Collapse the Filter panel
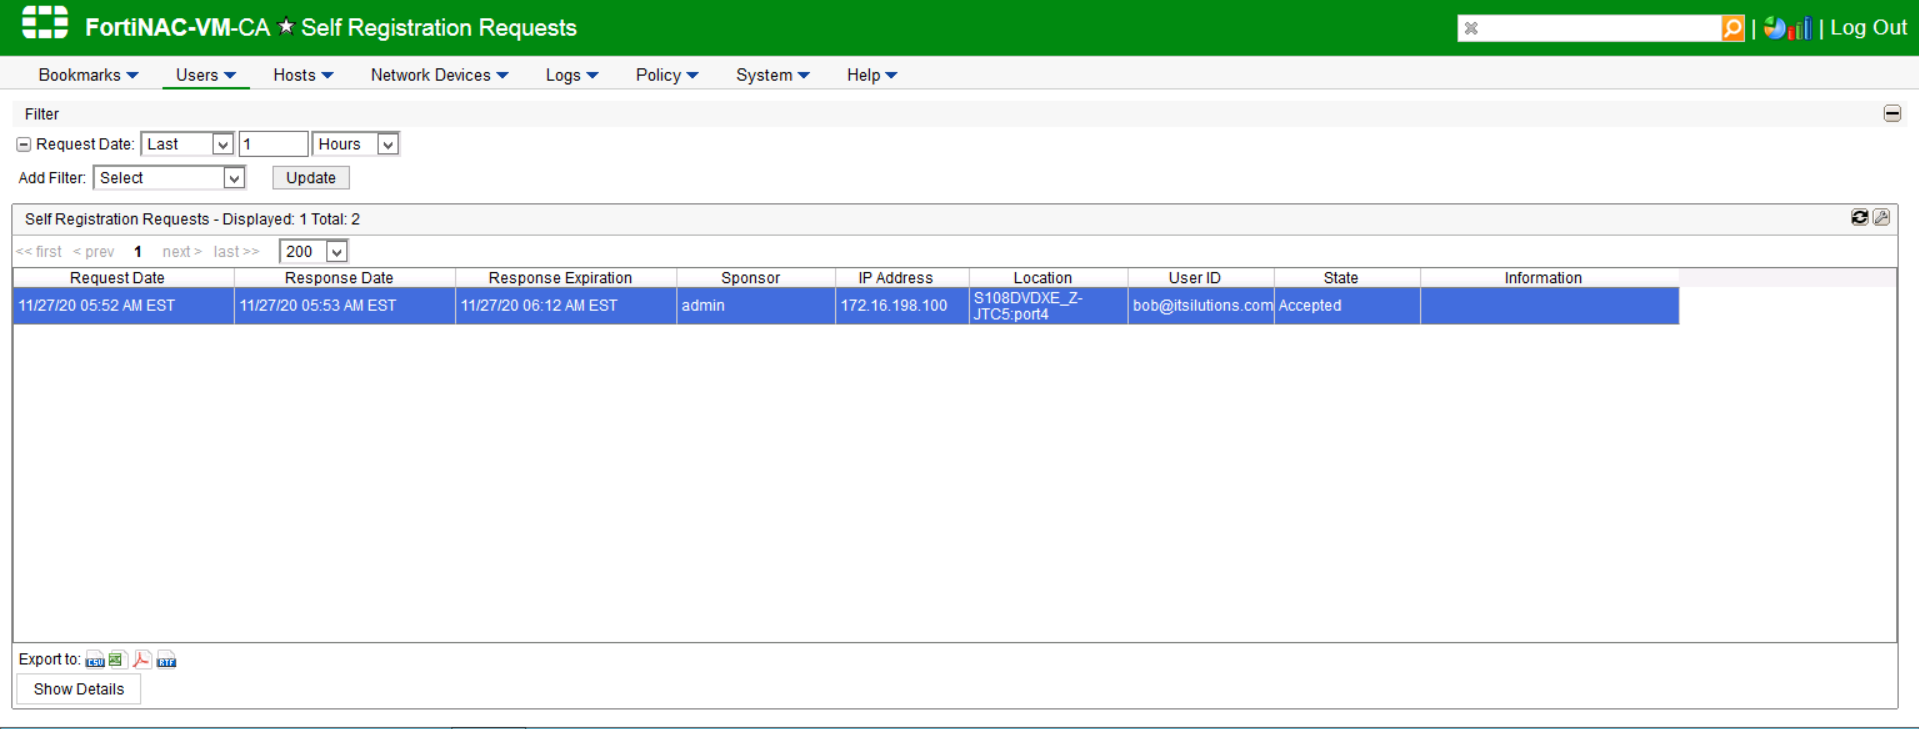The image size is (1919, 729). pos(1892,114)
